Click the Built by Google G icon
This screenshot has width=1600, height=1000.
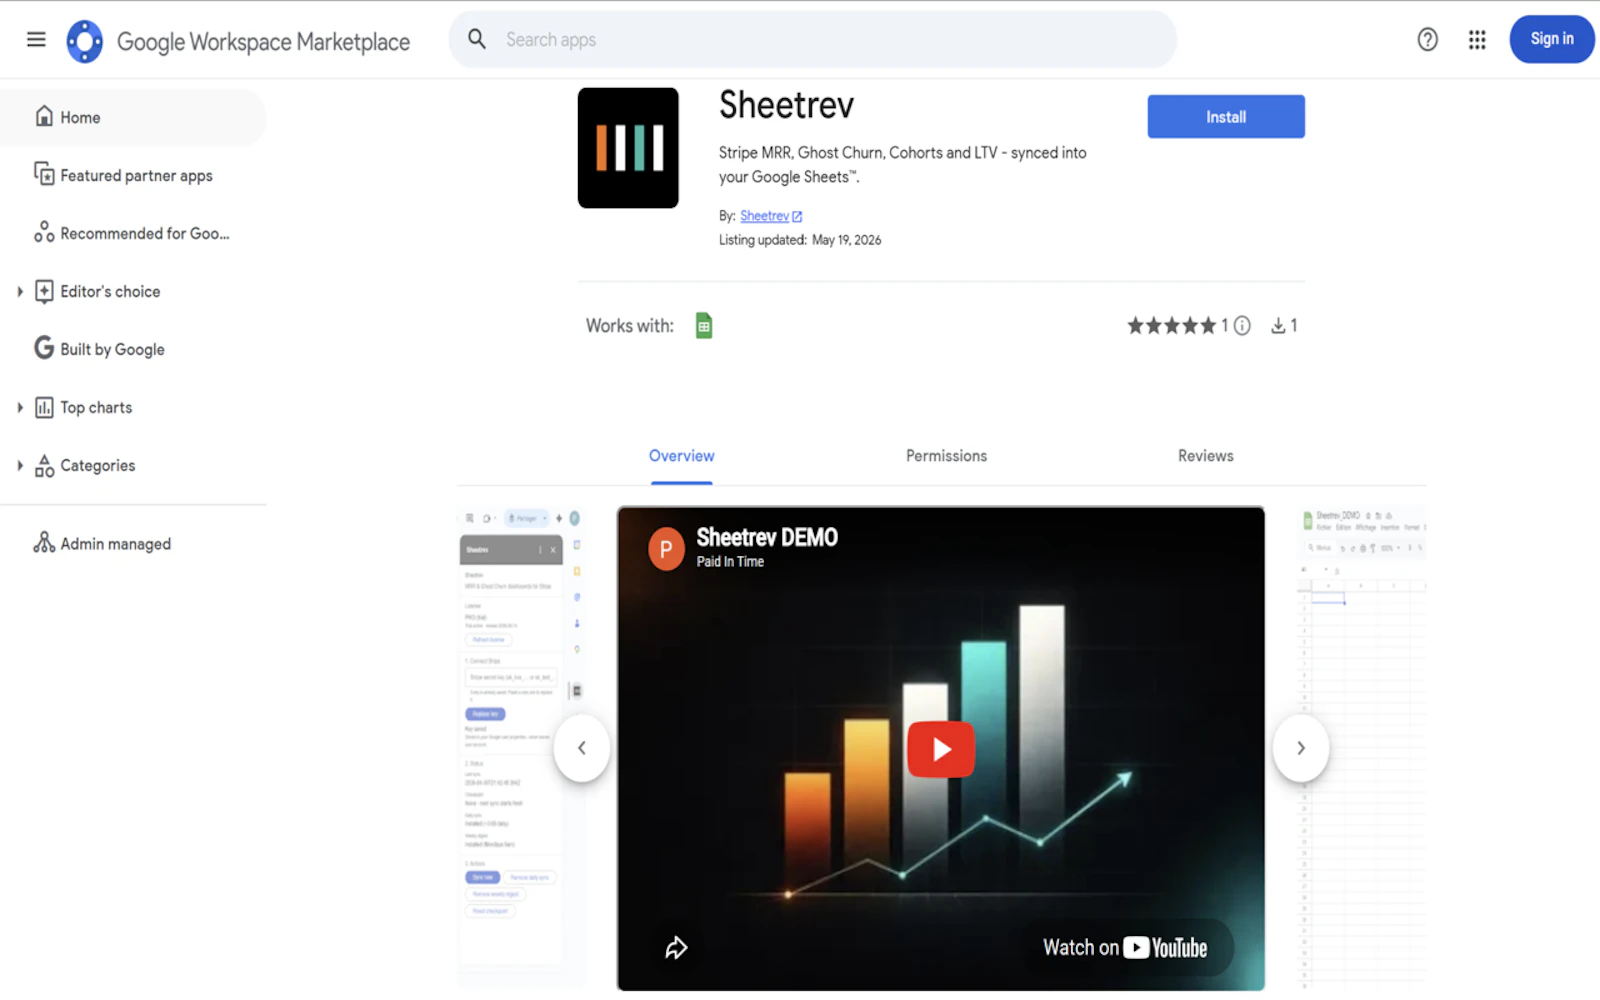[x=44, y=348]
